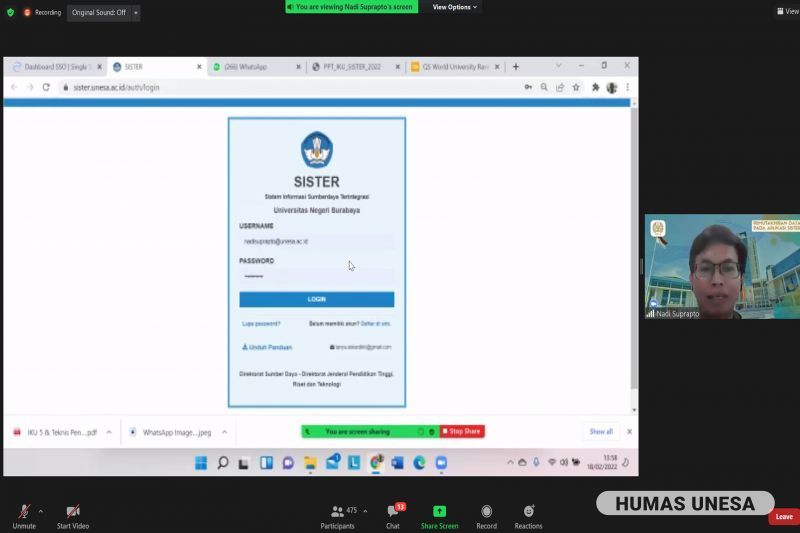Open the Zoom icon in the taskbar
This screenshot has height=533, width=800.
coord(441,463)
